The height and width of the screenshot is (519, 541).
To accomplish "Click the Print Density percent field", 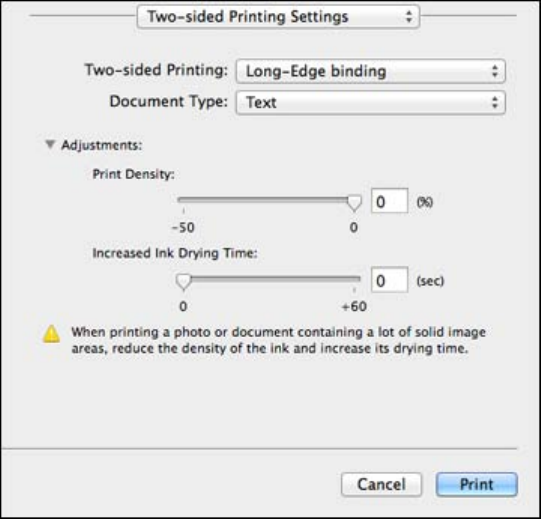I will point(390,201).
